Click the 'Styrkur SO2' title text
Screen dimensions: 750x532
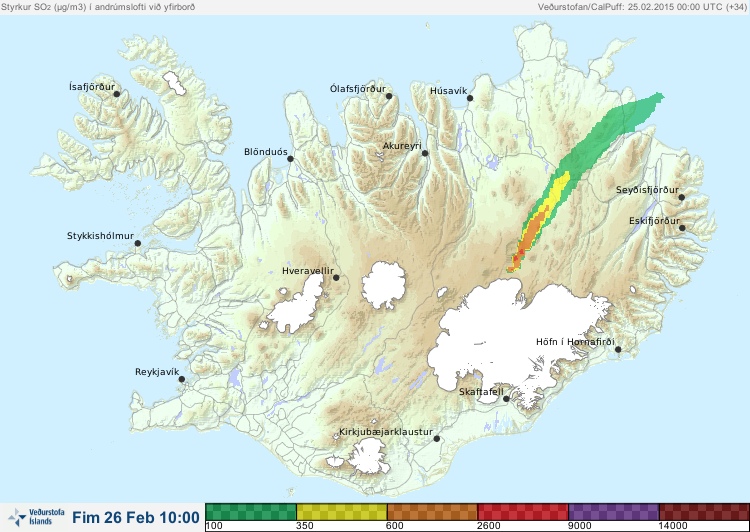(98, 7)
